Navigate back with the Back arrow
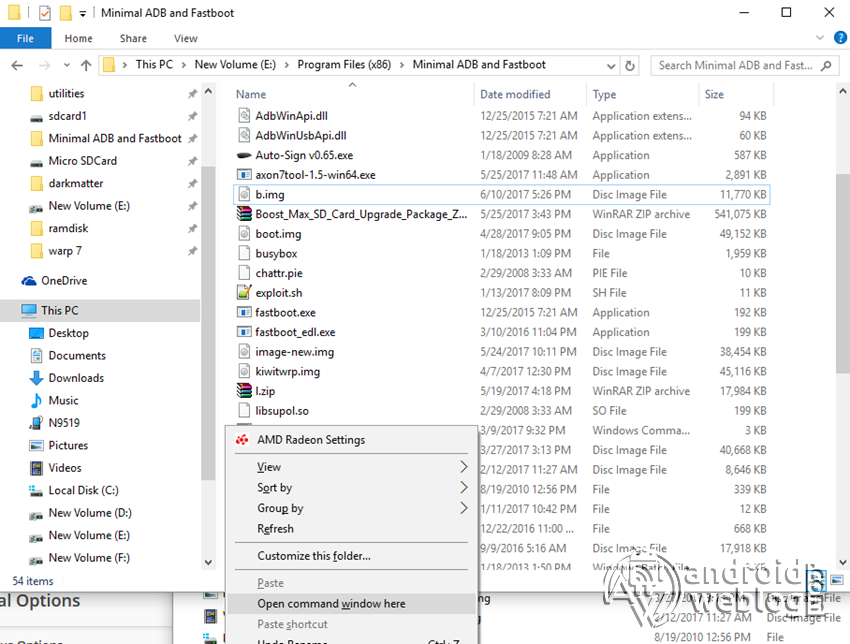This screenshot has width=850, height=644. coord(17,65)
